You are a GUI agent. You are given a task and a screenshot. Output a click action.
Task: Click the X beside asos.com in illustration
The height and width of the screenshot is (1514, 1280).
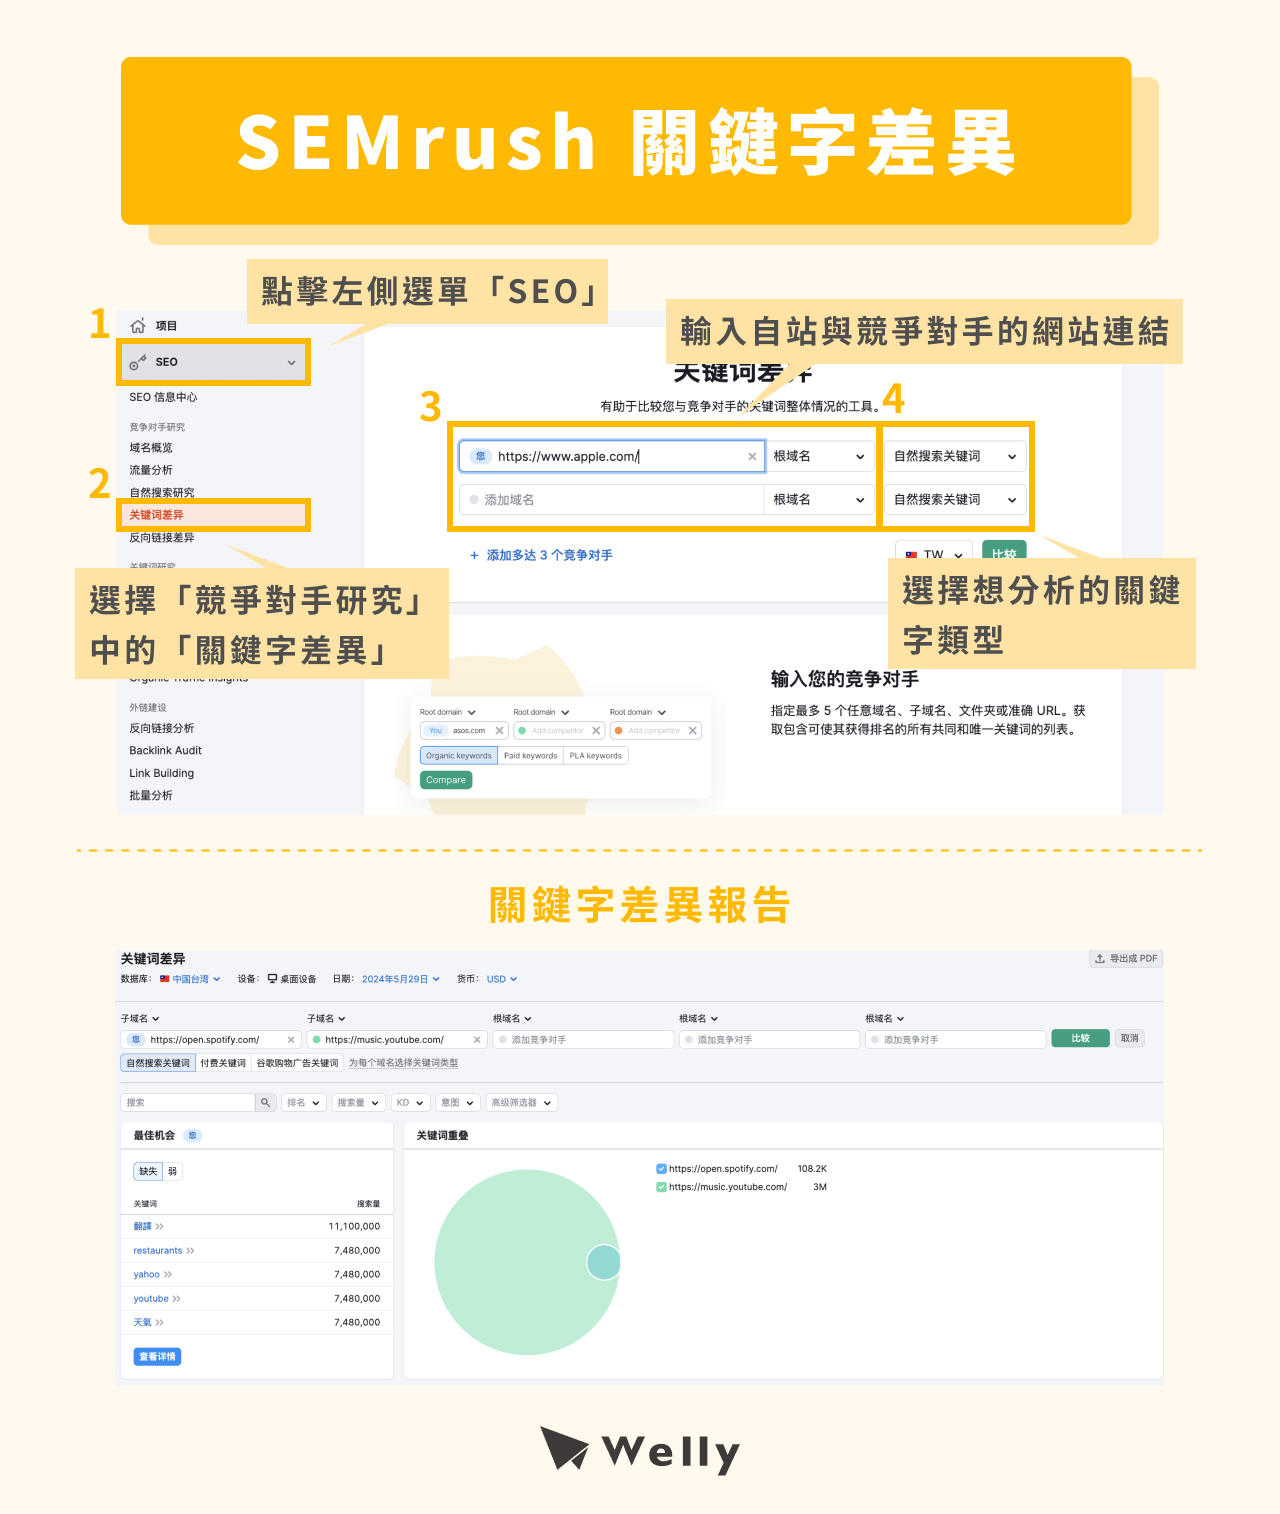[500, 731]
